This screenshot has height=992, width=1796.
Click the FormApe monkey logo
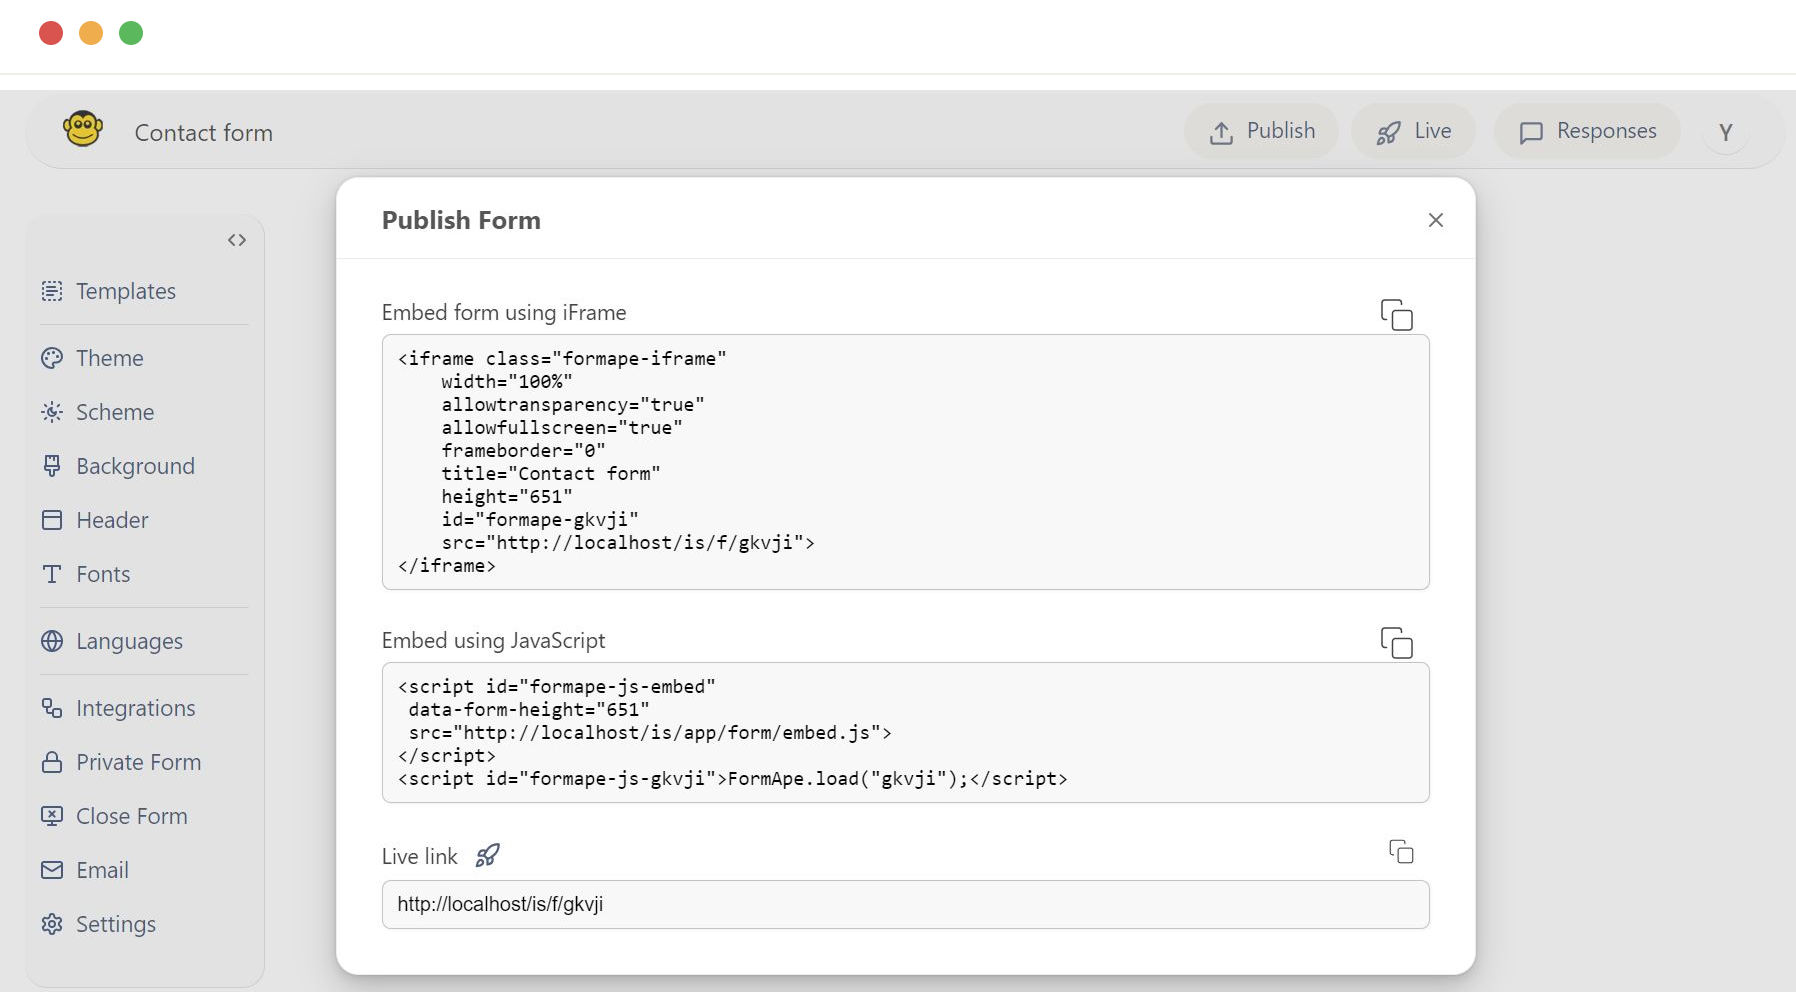(83, 130)
